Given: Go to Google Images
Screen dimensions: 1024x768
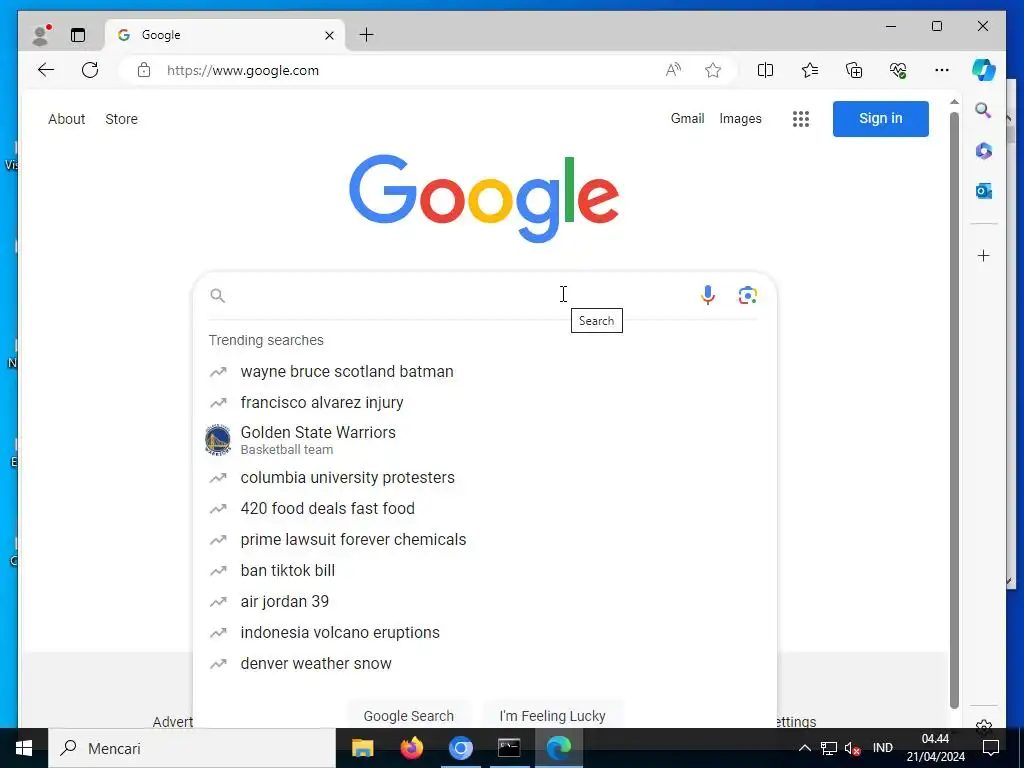Looking at the screenshot, I should pyautogui.click(x=740, y=118).
